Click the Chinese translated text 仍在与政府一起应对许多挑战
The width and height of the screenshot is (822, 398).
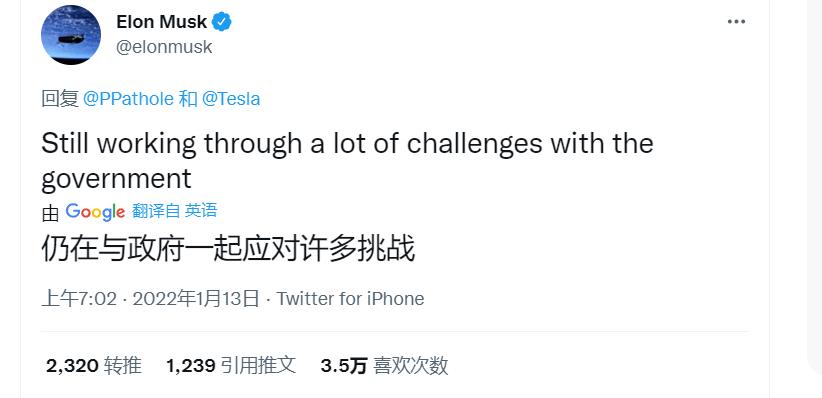click(228, 249)
